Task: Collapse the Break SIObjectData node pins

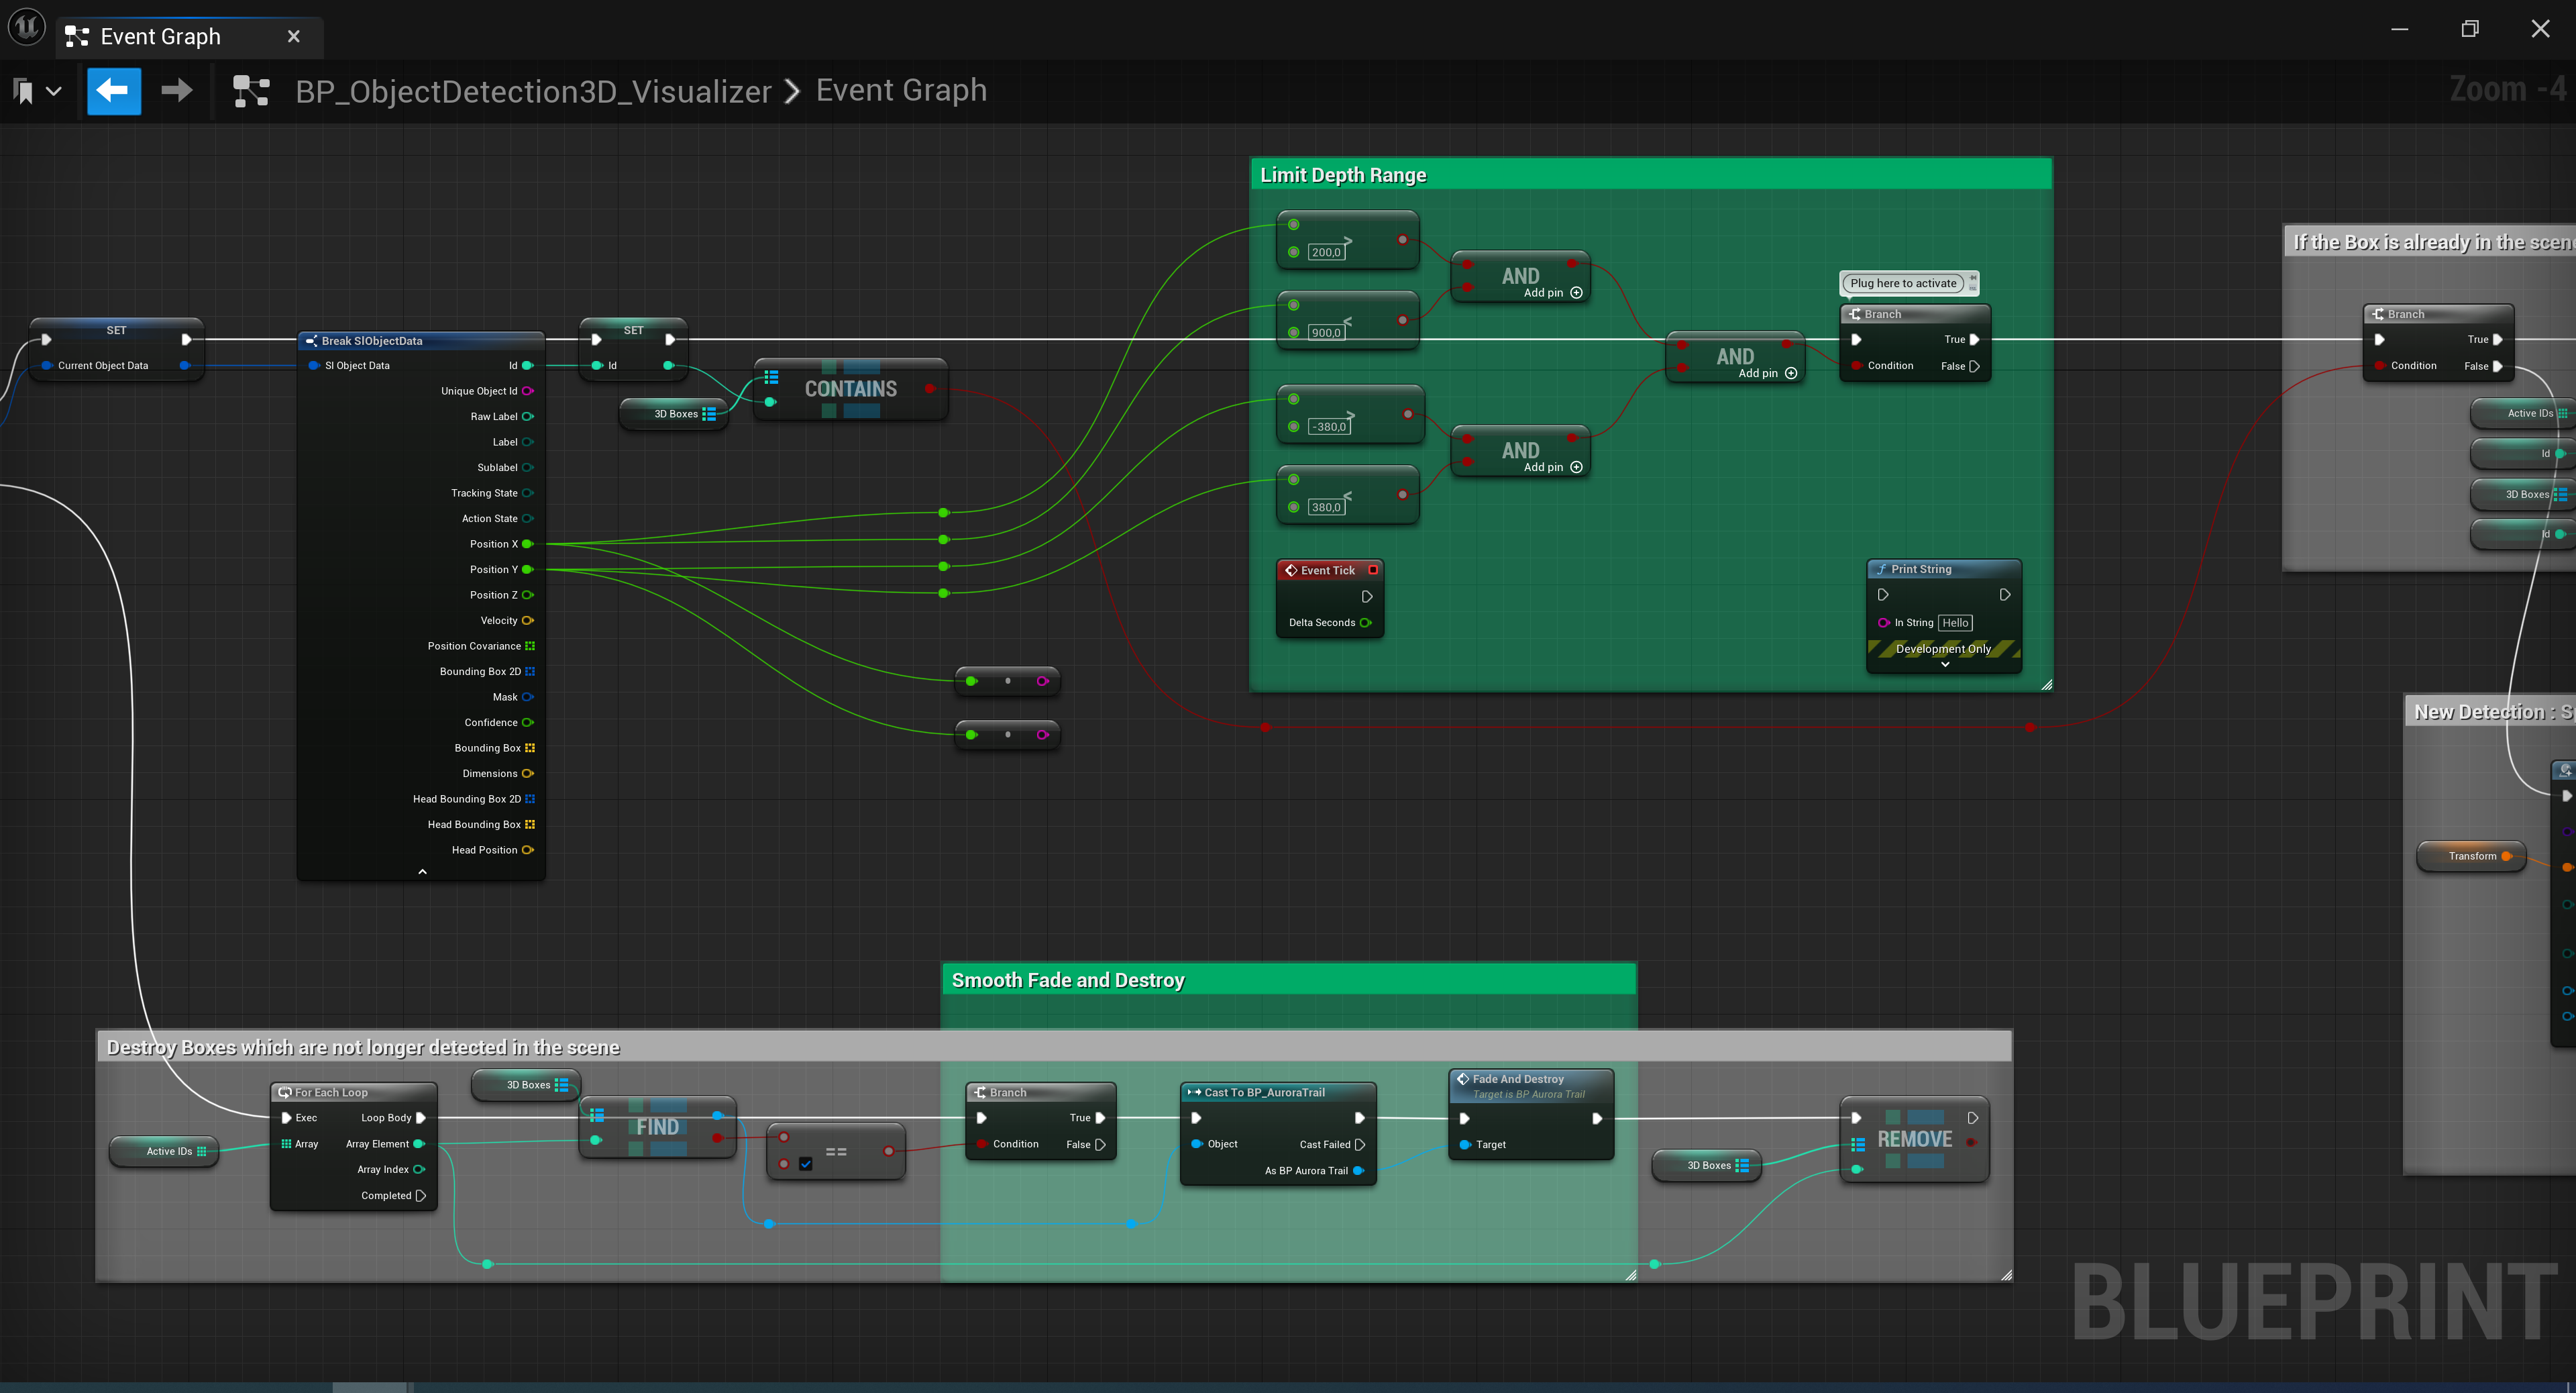Action: (x=422, y=872)
